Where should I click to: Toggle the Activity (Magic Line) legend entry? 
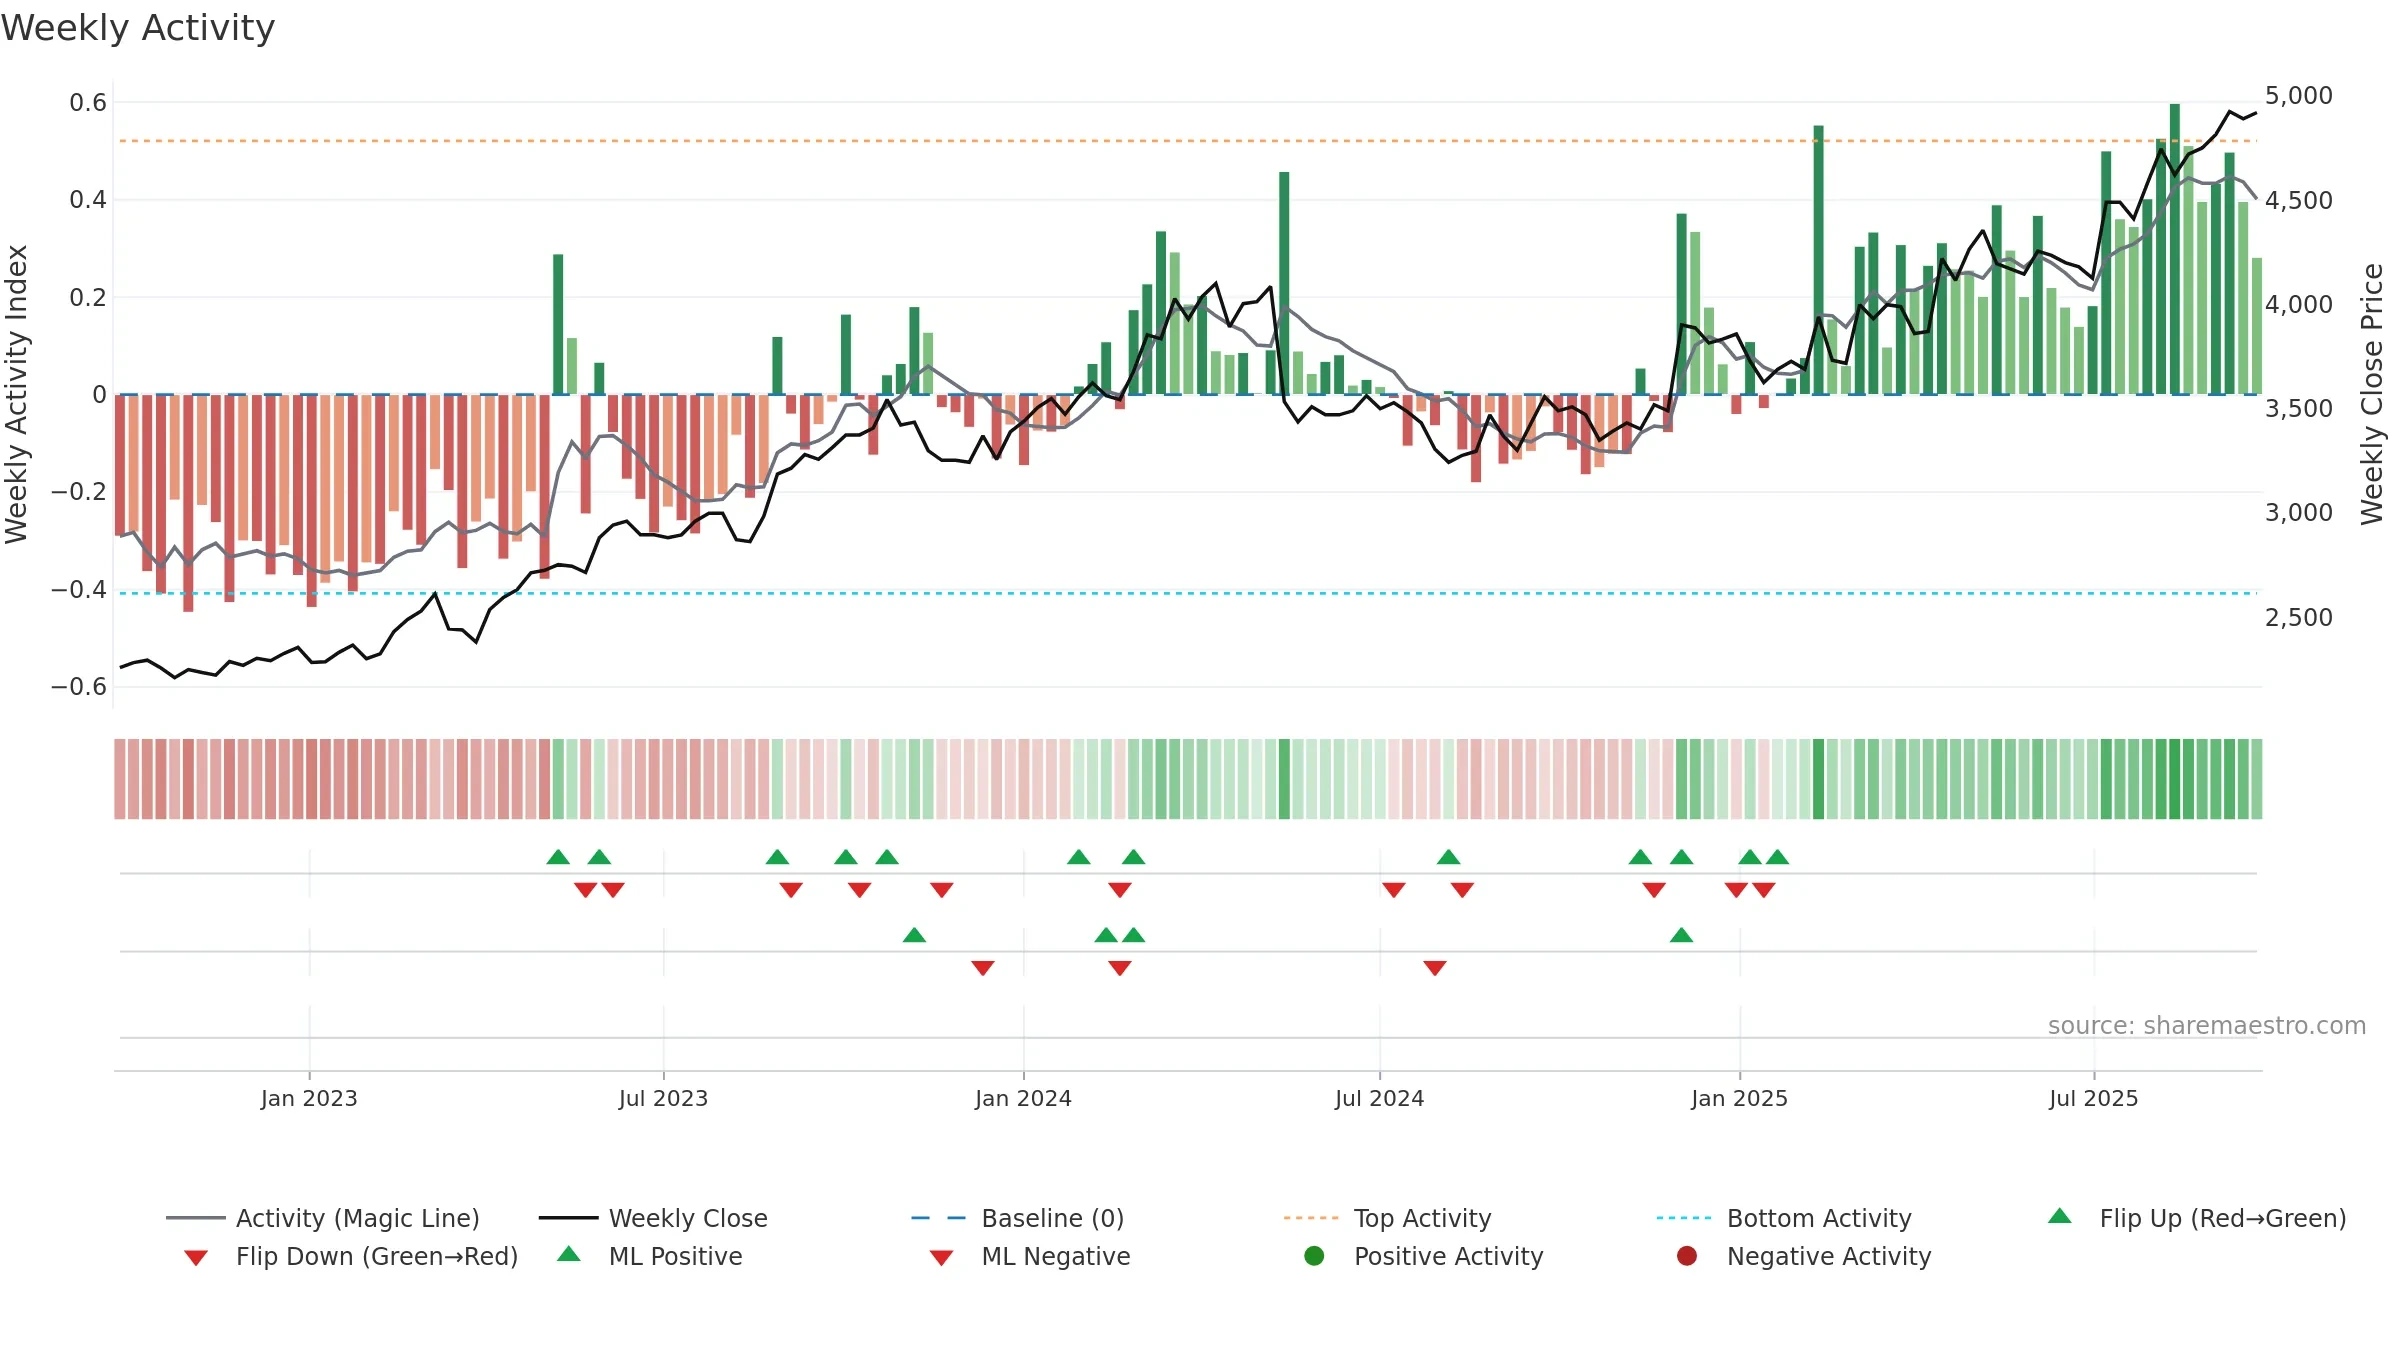coord(323,1218)
